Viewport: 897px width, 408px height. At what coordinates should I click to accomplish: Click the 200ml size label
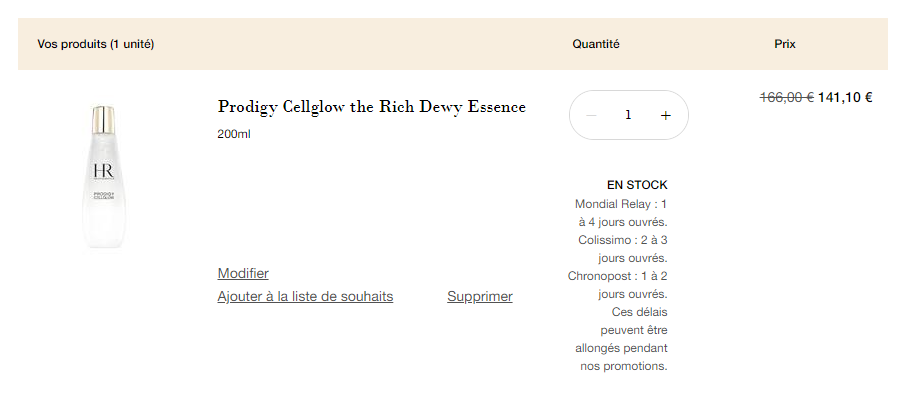[x=234, y=134]
